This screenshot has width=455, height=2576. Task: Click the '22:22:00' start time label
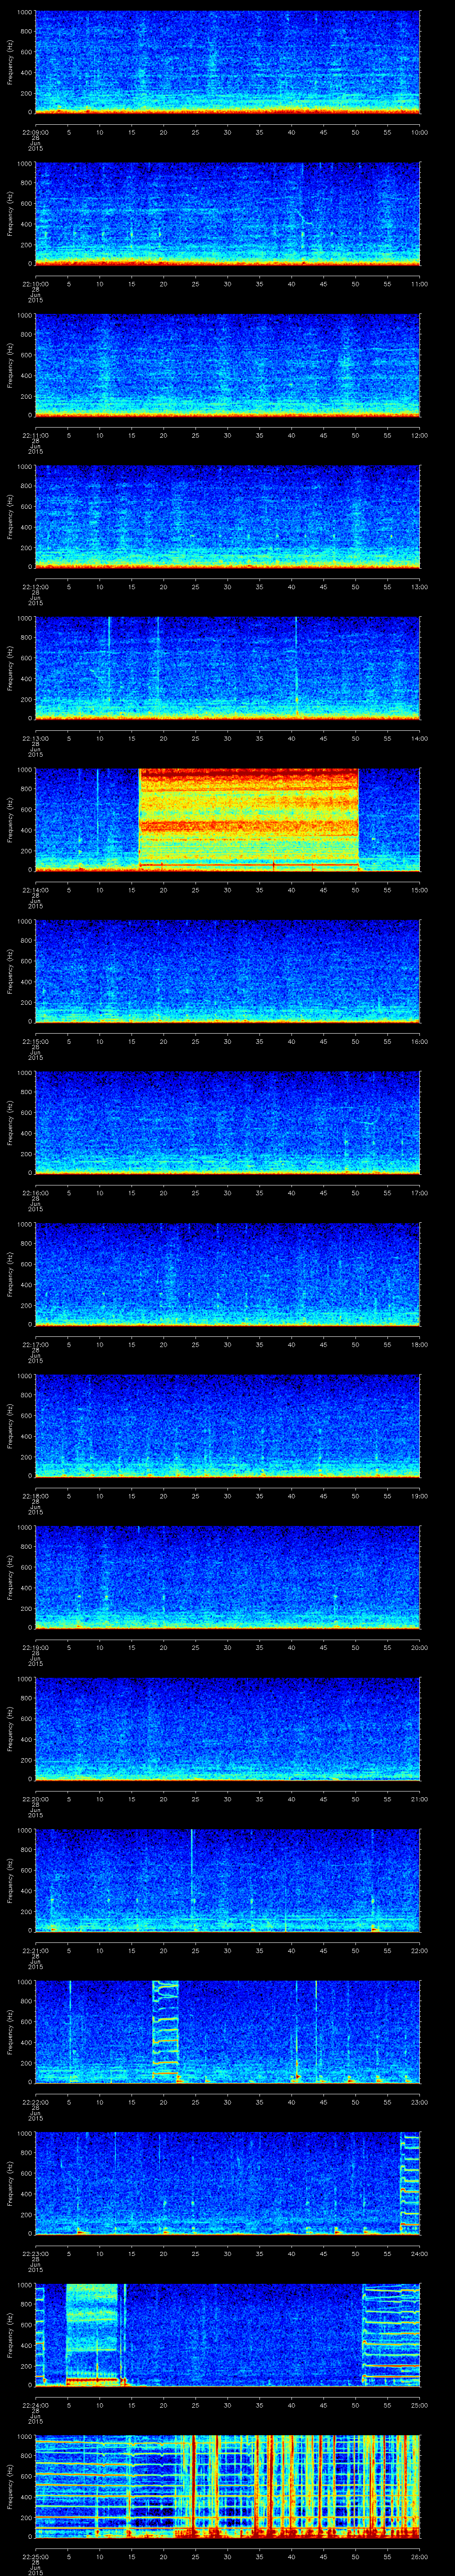(35, 2101)
